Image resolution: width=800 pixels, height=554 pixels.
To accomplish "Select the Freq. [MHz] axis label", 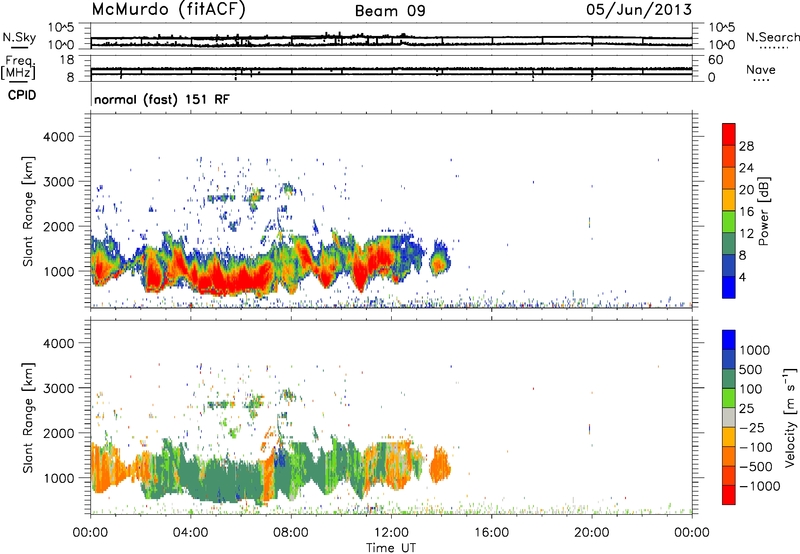I will [18, 68].
